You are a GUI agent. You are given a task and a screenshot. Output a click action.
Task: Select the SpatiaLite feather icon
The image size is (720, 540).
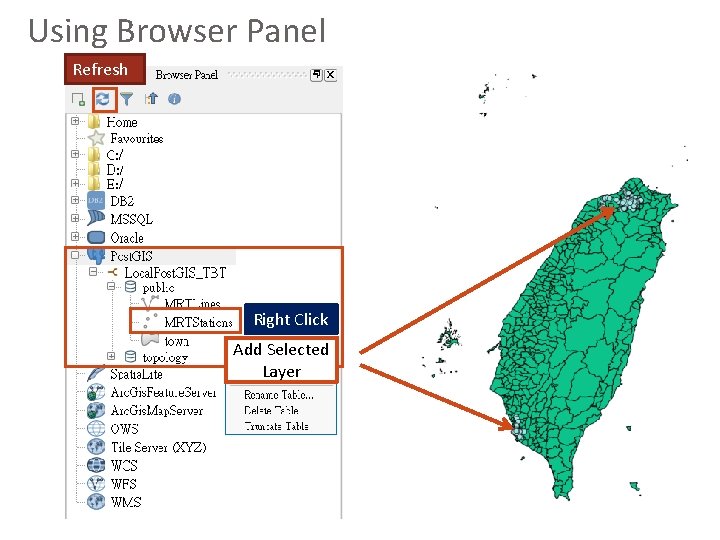(96, 374)
